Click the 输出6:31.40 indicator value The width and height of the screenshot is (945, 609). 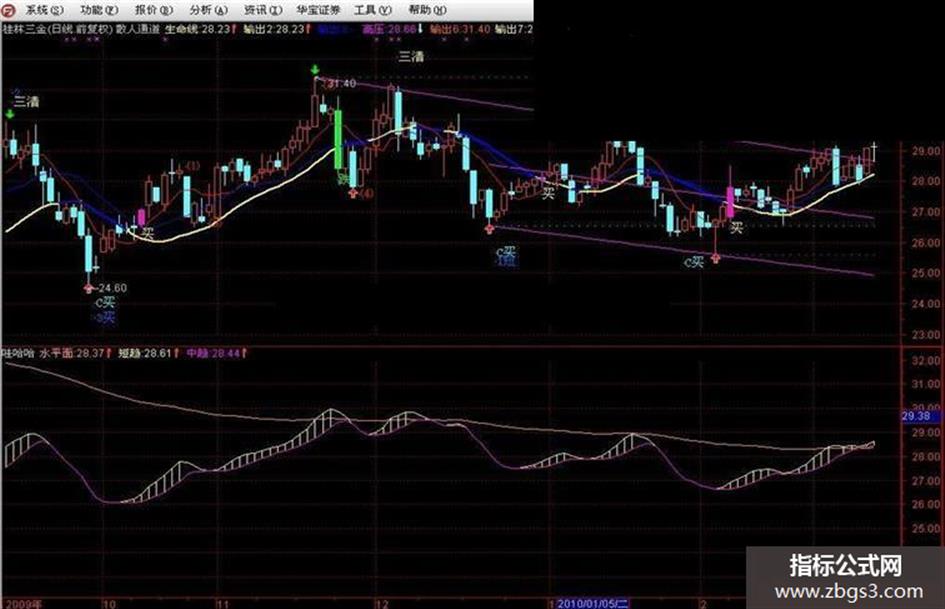tap(460, 29)
